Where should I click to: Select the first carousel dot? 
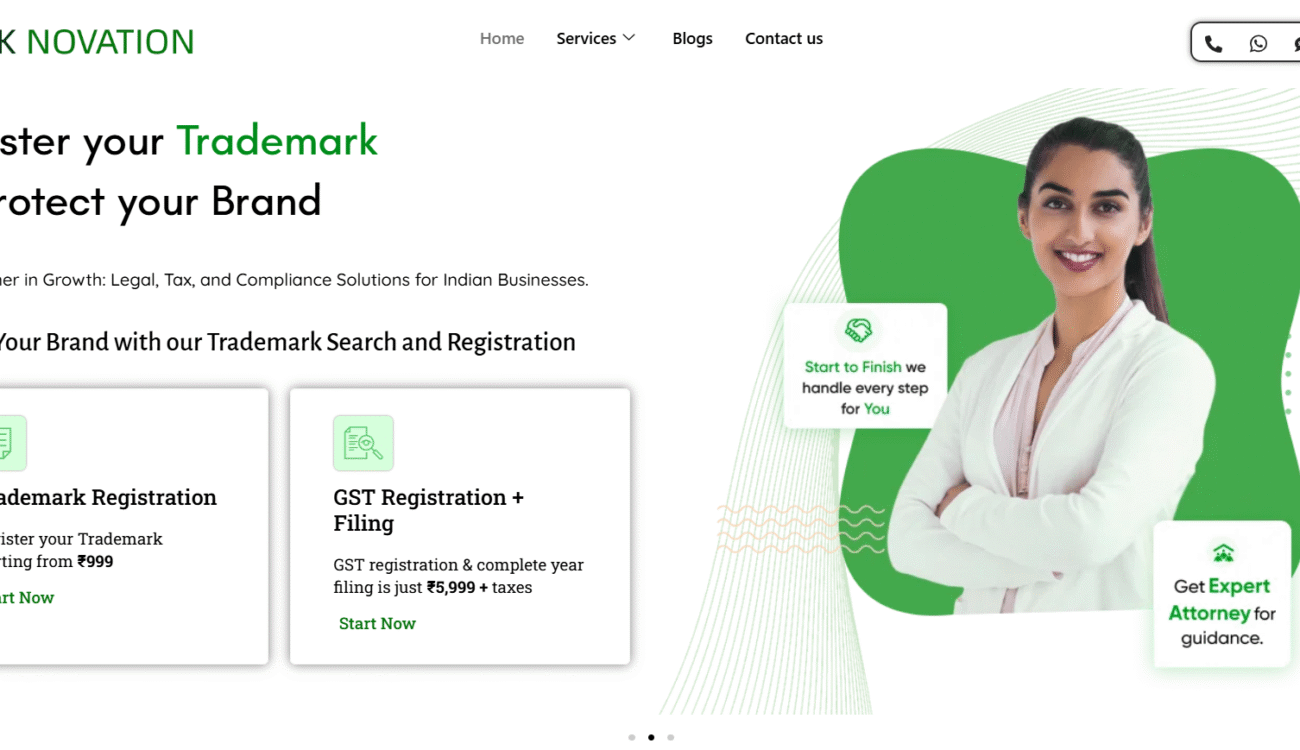(631, 737)
